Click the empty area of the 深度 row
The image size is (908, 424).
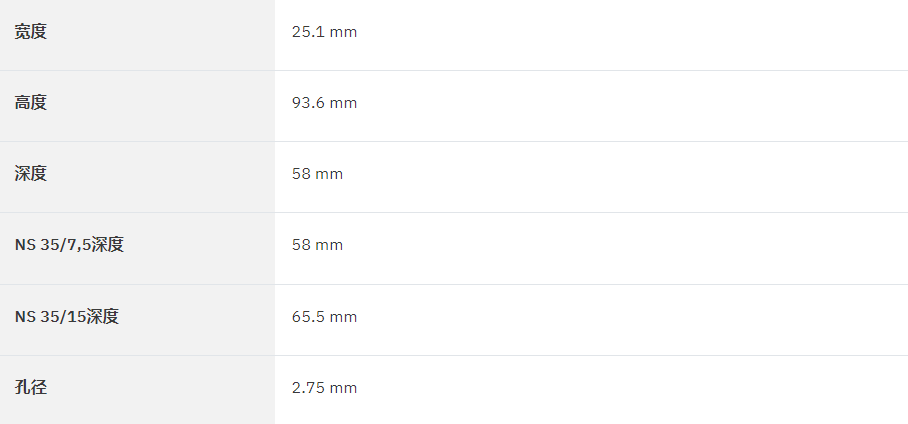(625, 174)
